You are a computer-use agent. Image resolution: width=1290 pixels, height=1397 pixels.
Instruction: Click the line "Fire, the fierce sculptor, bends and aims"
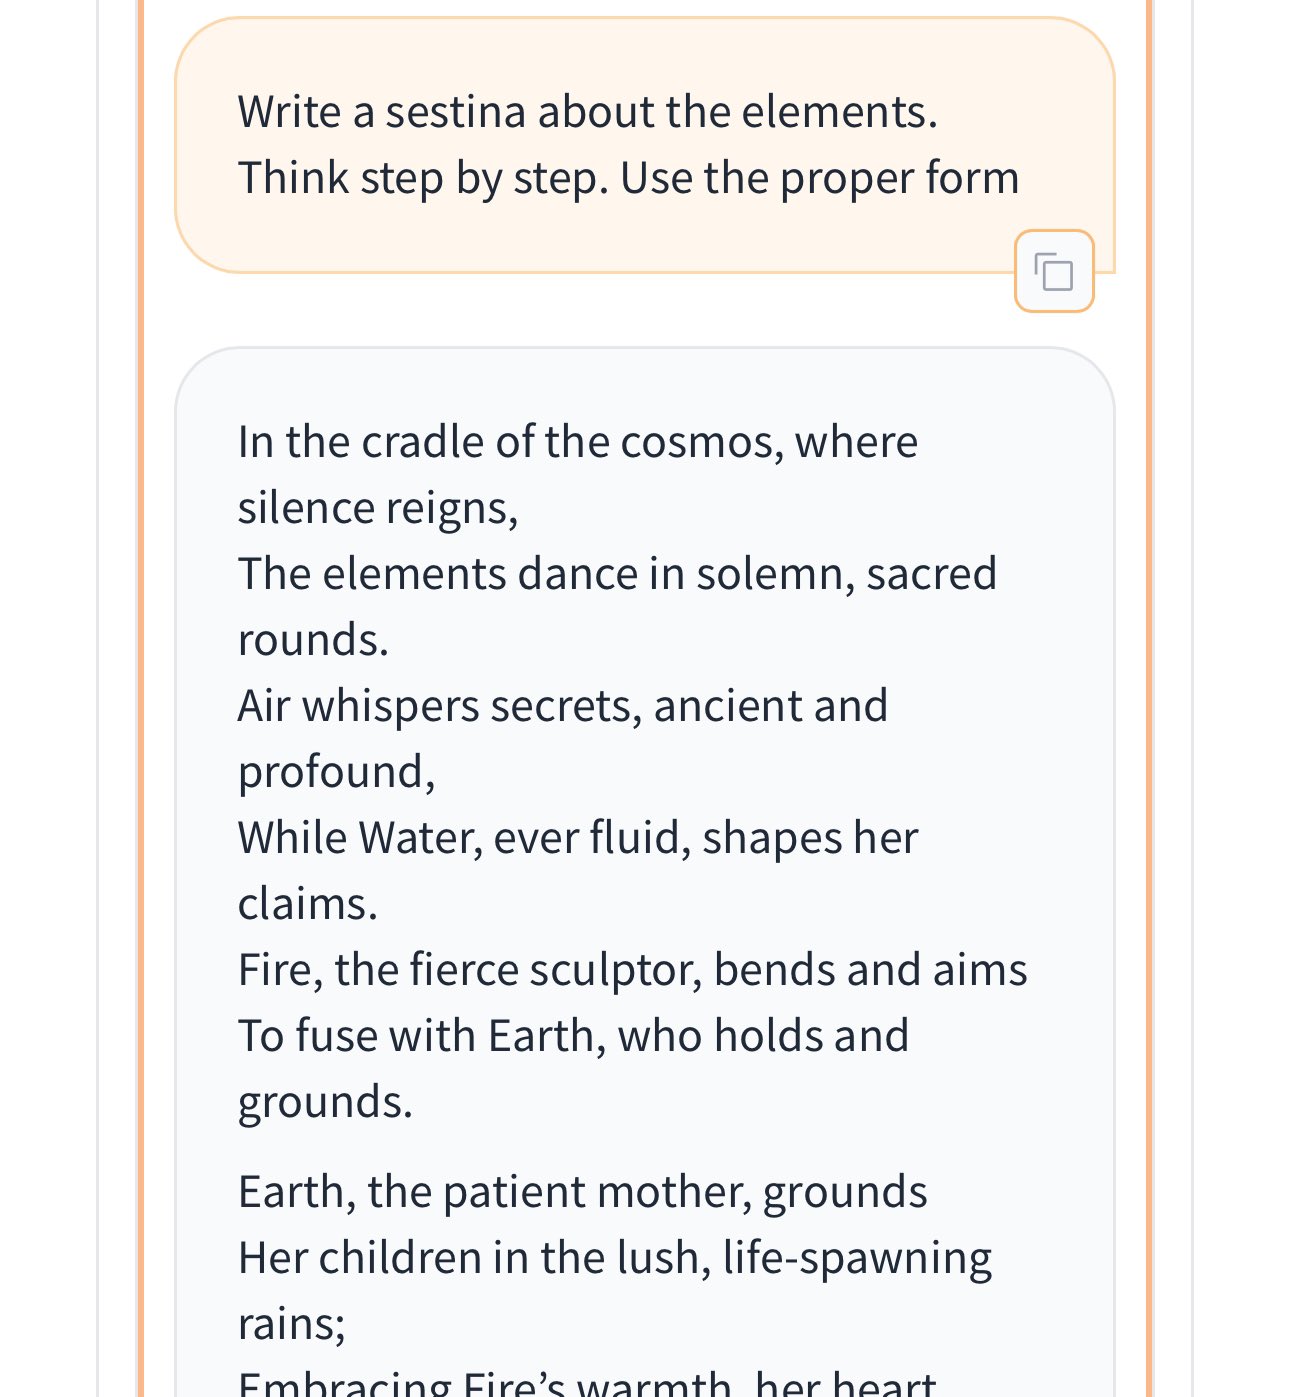632,969
